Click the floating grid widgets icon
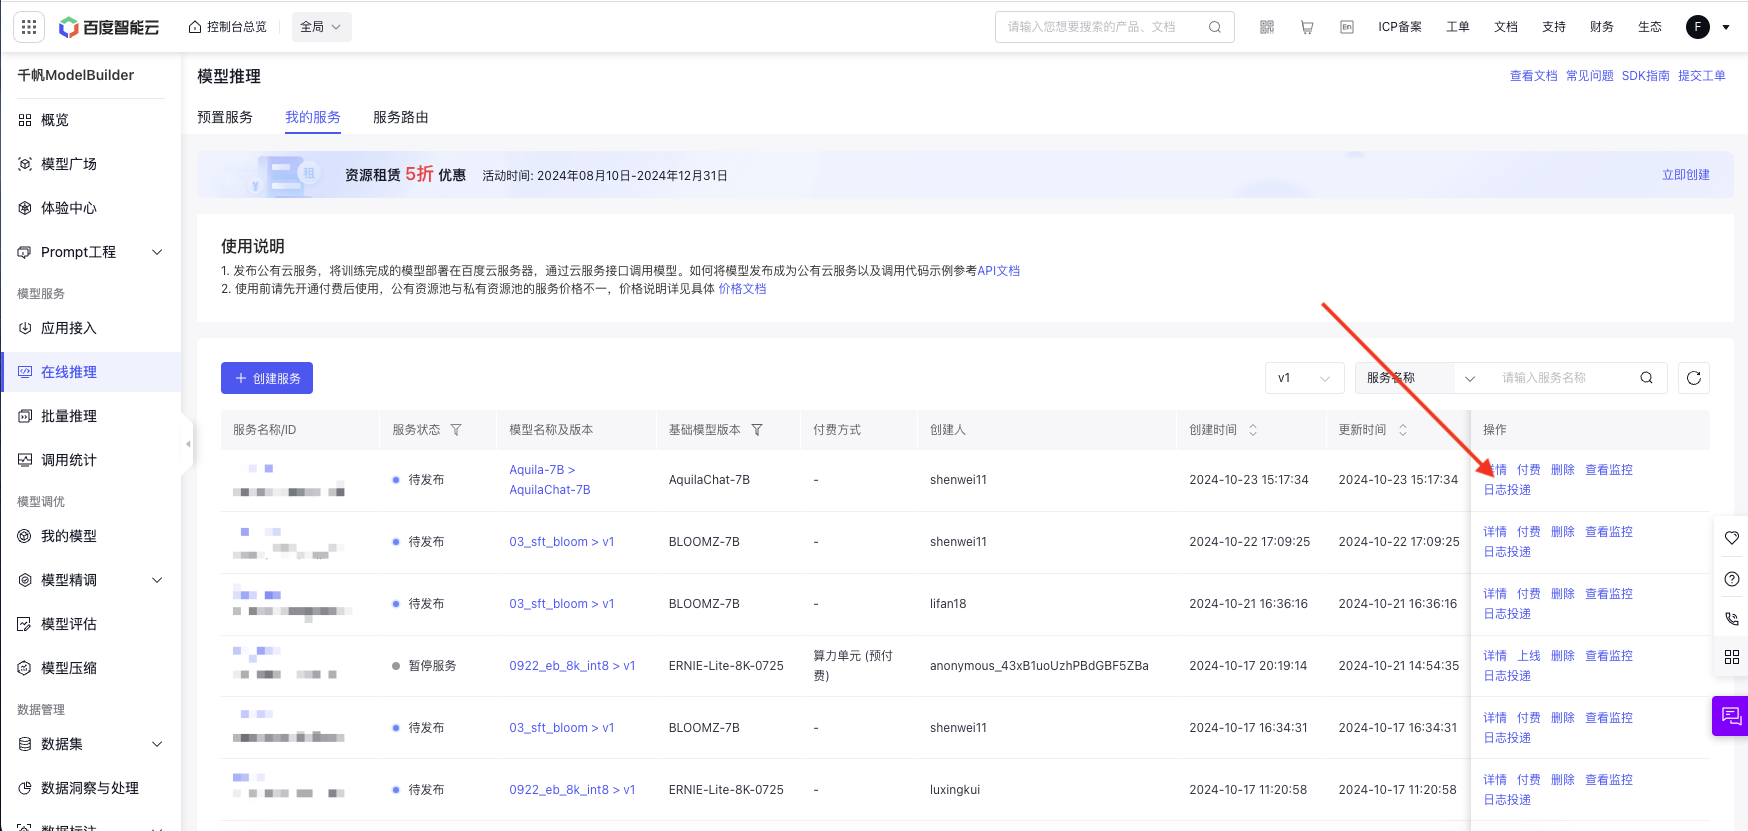The image size is (1748, 831). click(x=1732, y=657)
